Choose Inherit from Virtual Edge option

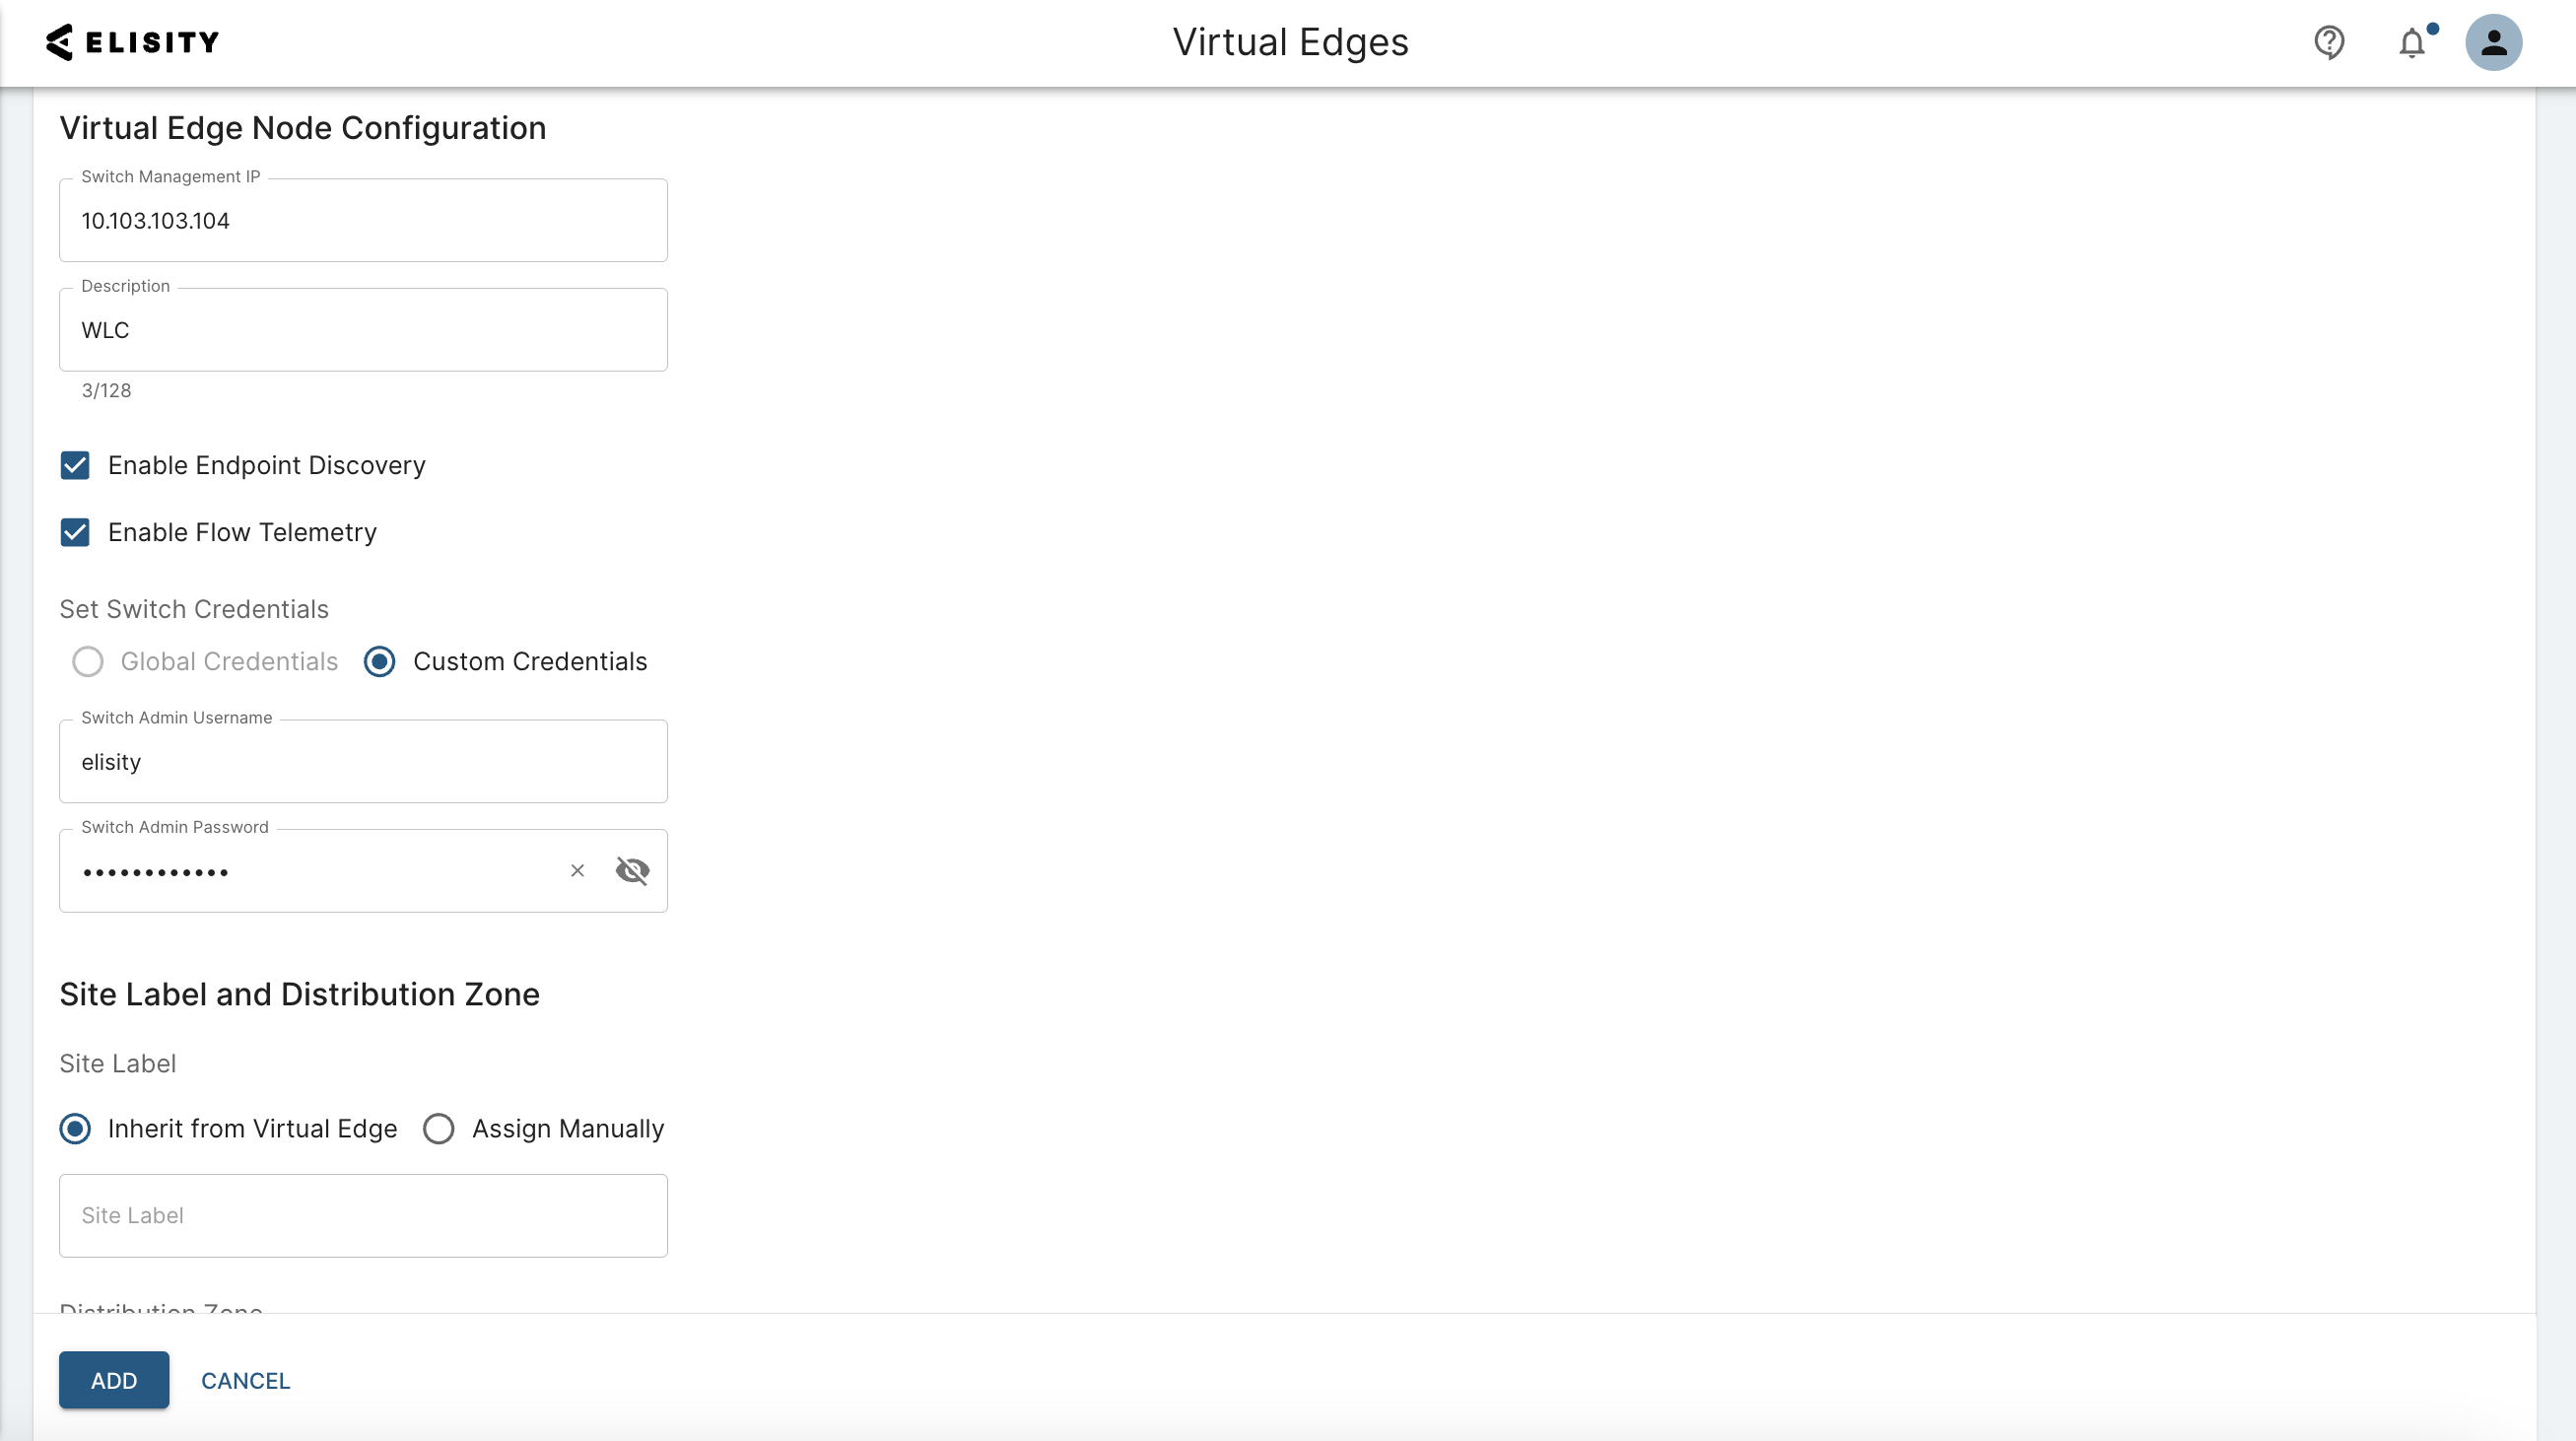click(75, 1129)
